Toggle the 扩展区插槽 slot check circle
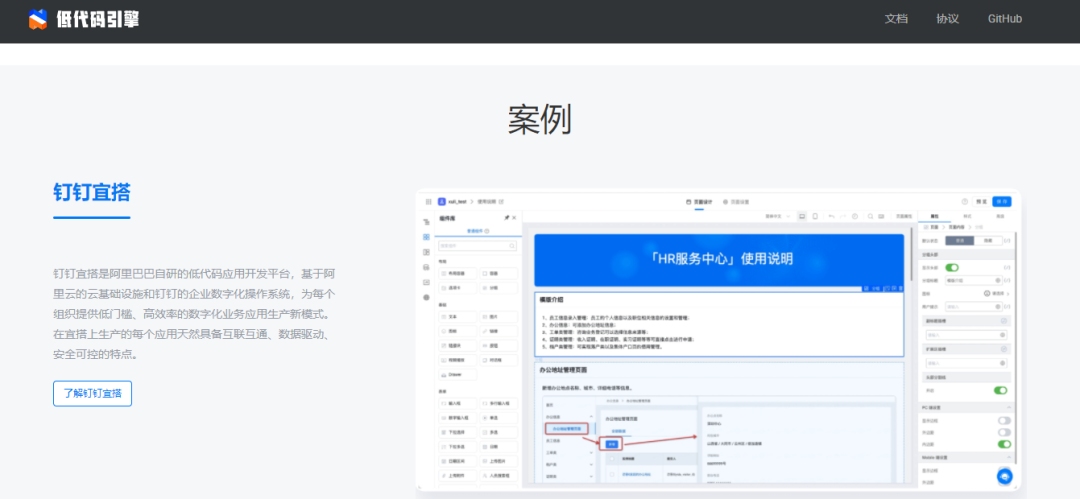This screenshot has height=499, width=1080. point(1004,349)
